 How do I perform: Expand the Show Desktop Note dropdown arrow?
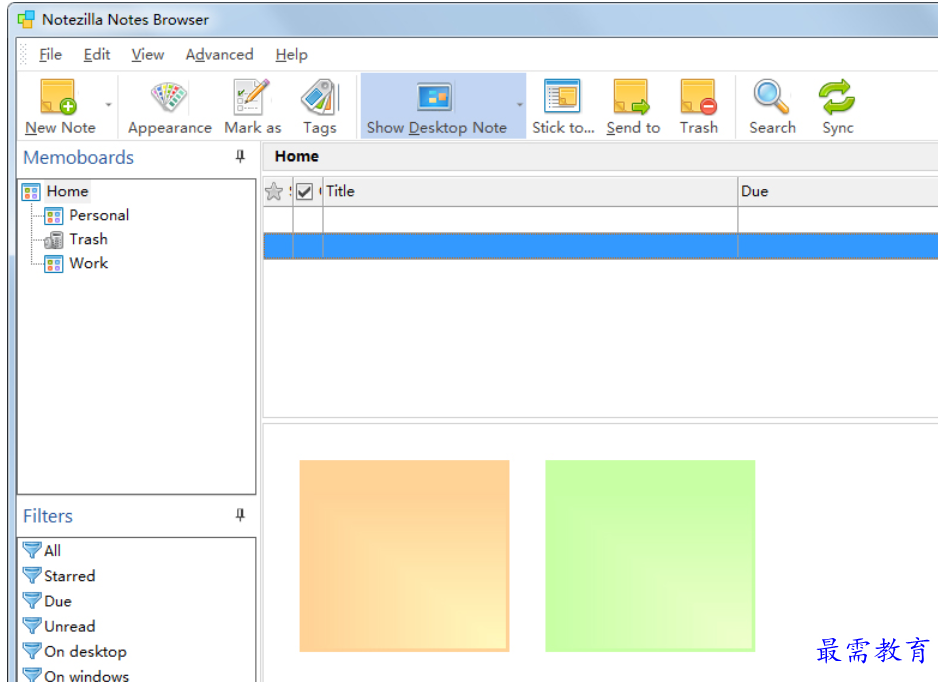[519, 105]
